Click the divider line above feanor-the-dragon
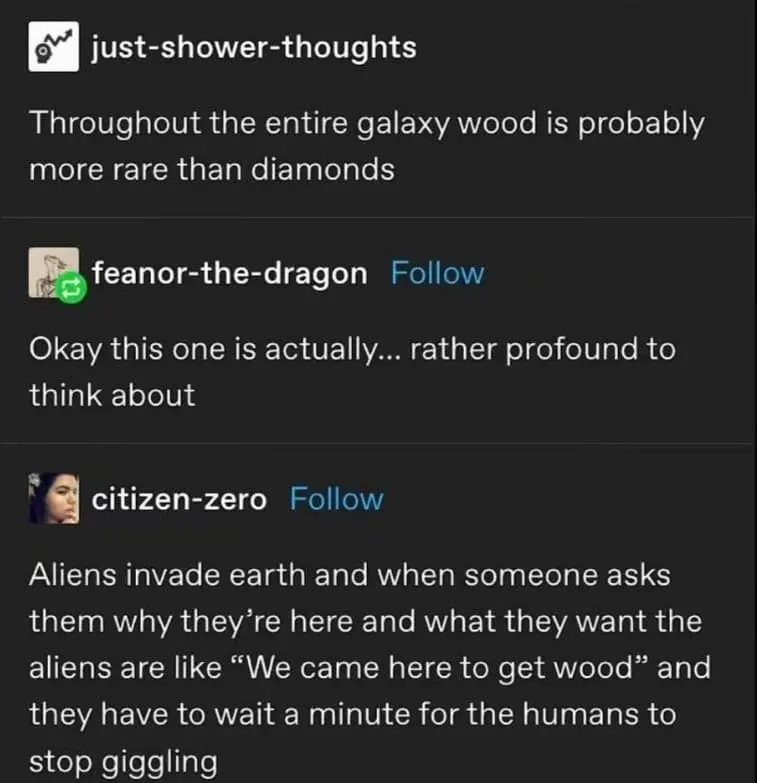 pyautogui.click(x=377, y=218)
